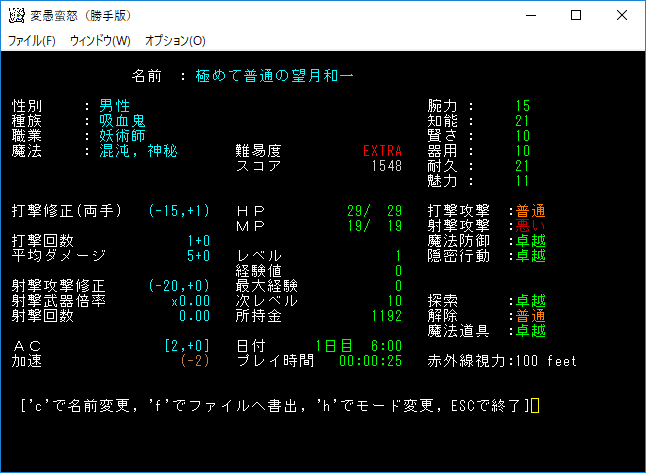Click the class value 妖術師
This screenshot has width=646, height=473.
[122, 136]
